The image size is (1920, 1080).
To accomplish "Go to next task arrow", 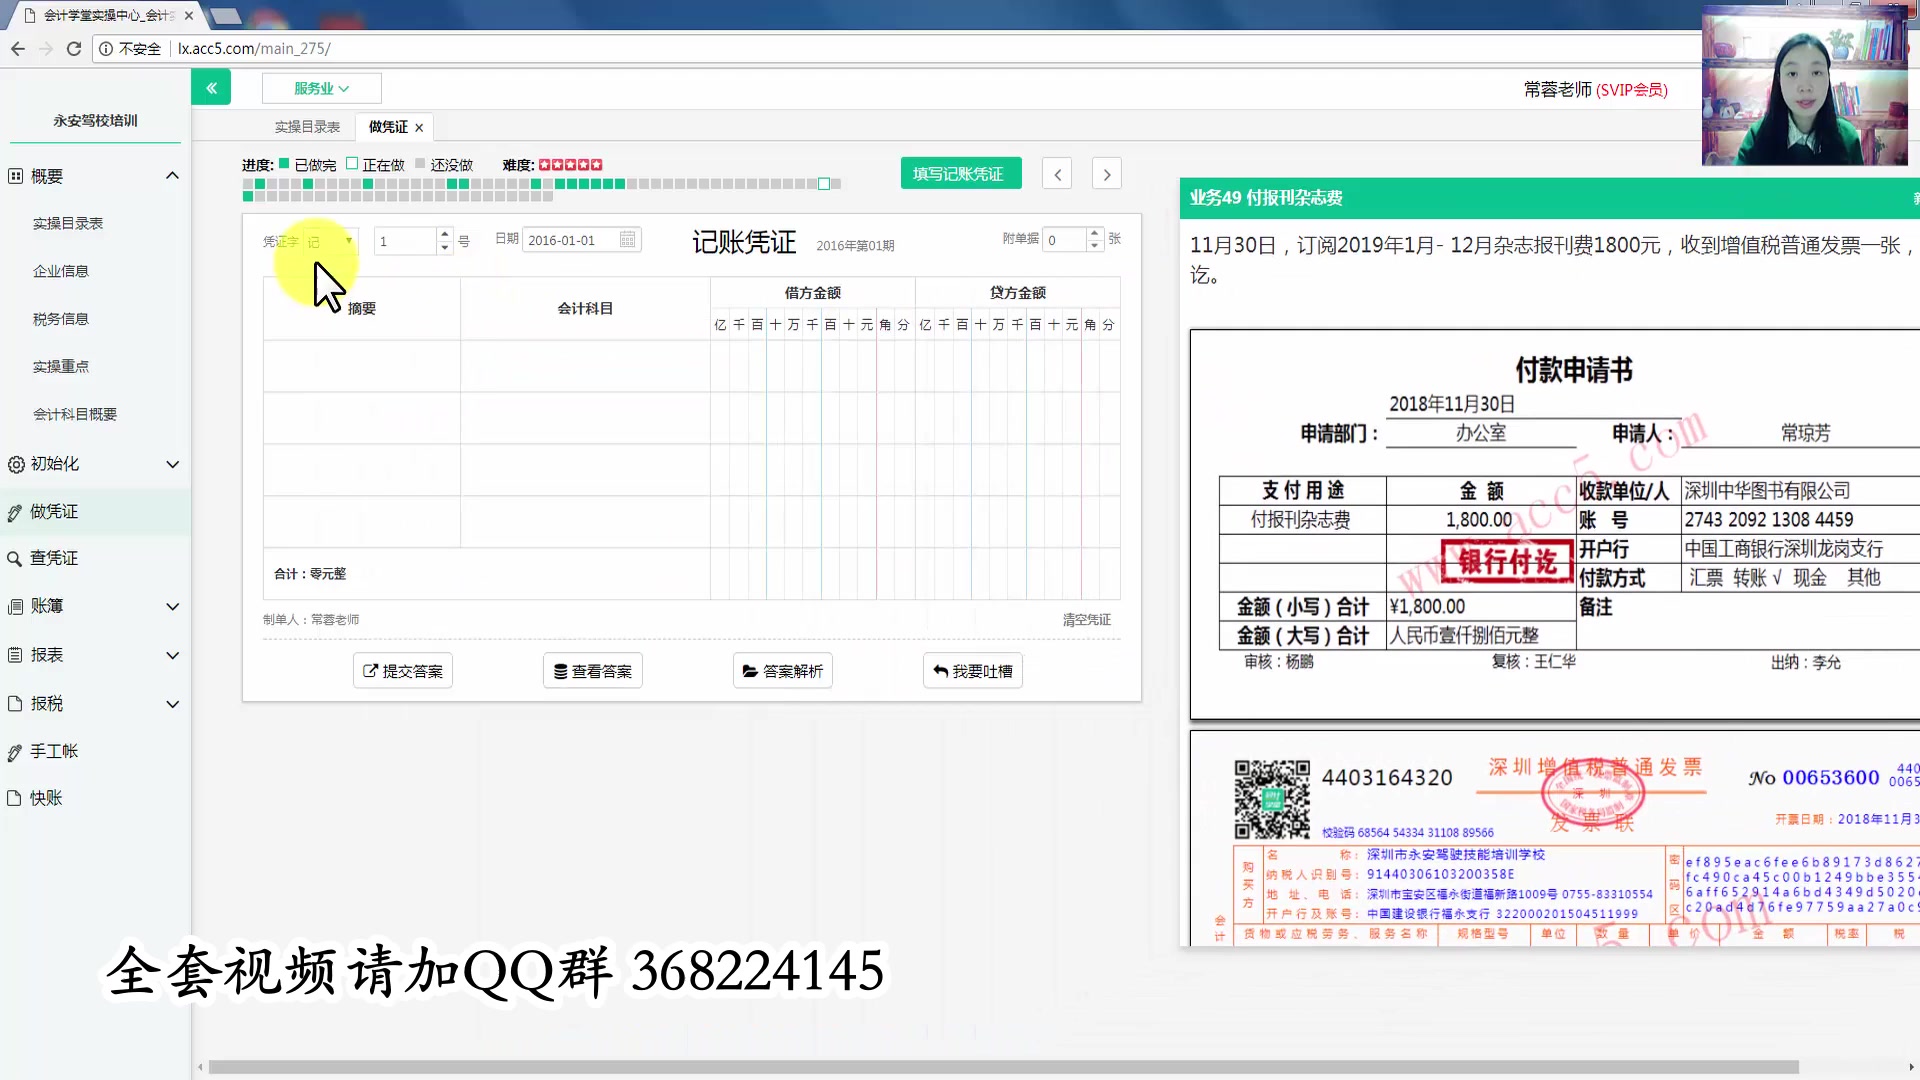I will (x=1106, y=174).
